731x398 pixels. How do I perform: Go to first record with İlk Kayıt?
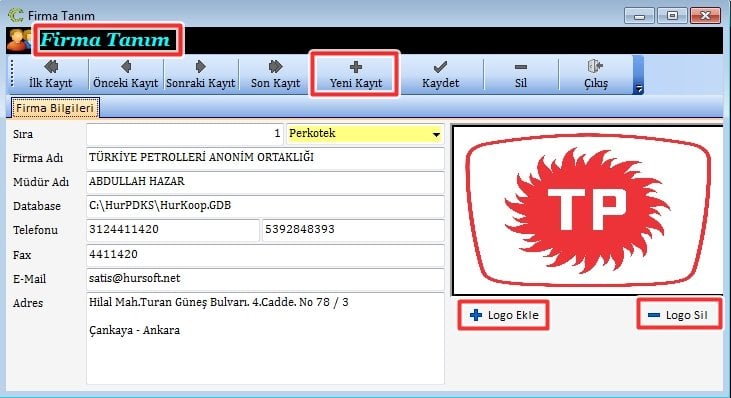51,75
